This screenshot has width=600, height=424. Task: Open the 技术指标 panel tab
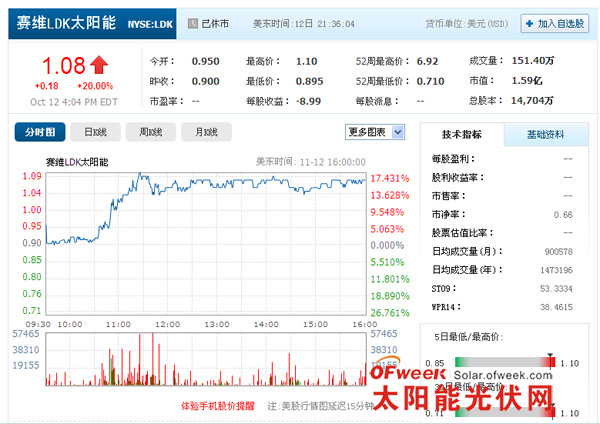(463, 135)
